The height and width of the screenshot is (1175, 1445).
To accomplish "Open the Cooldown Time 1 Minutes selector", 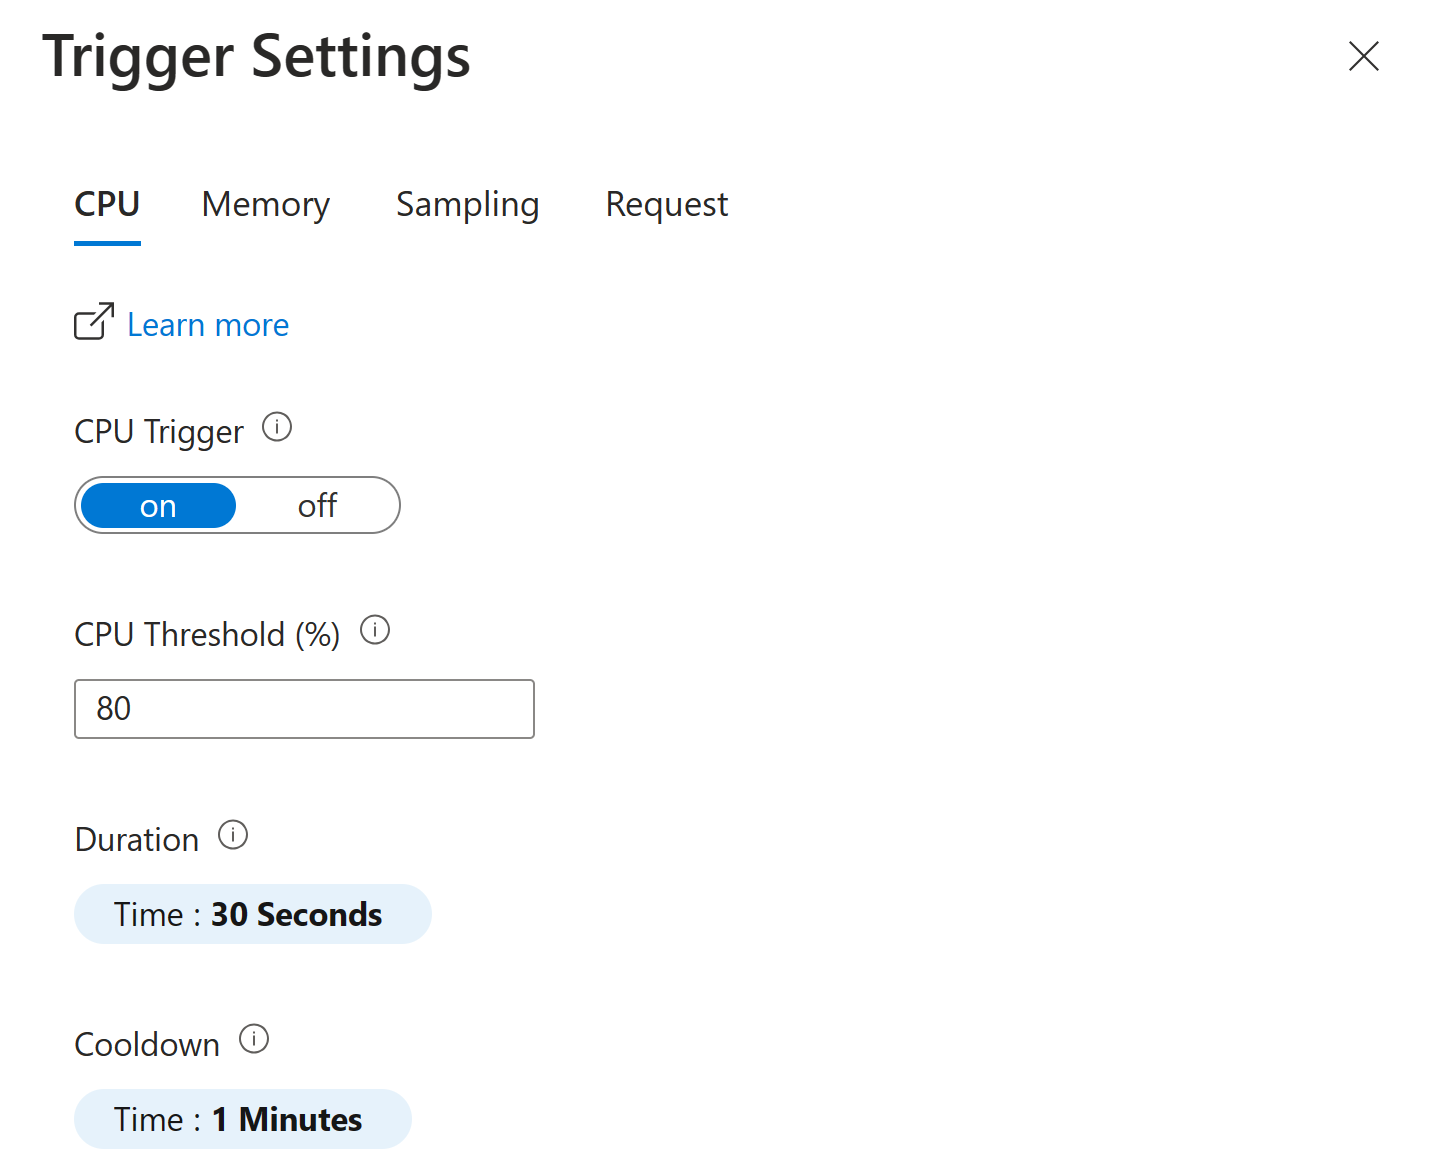I will point(242,1118).
